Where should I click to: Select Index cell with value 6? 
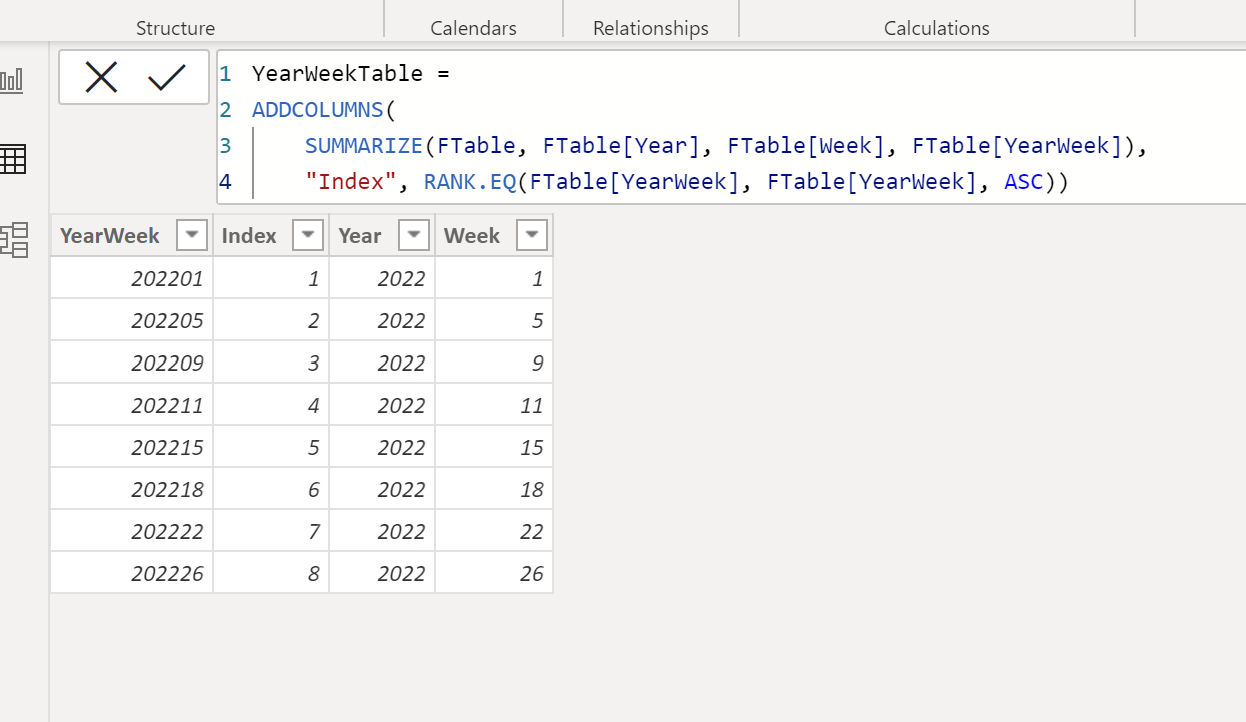click(271, 488)
